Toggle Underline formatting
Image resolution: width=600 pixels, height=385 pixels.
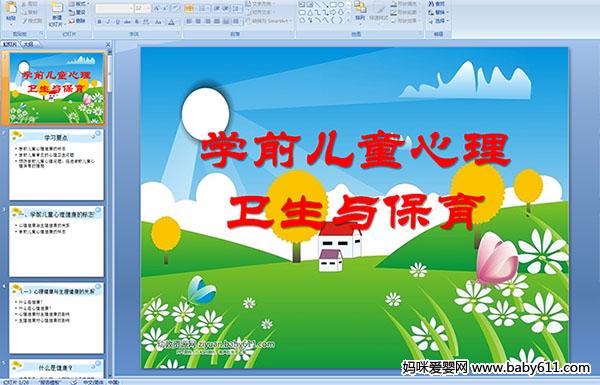[x=117, y=22]
